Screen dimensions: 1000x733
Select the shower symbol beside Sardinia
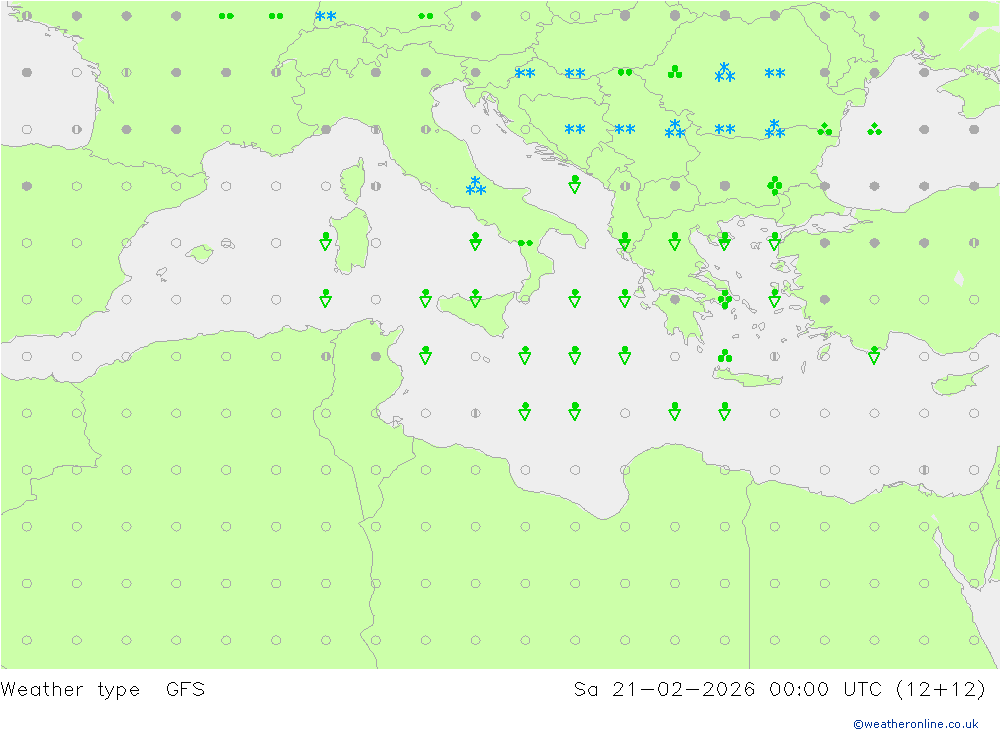[x=325, y=241]
